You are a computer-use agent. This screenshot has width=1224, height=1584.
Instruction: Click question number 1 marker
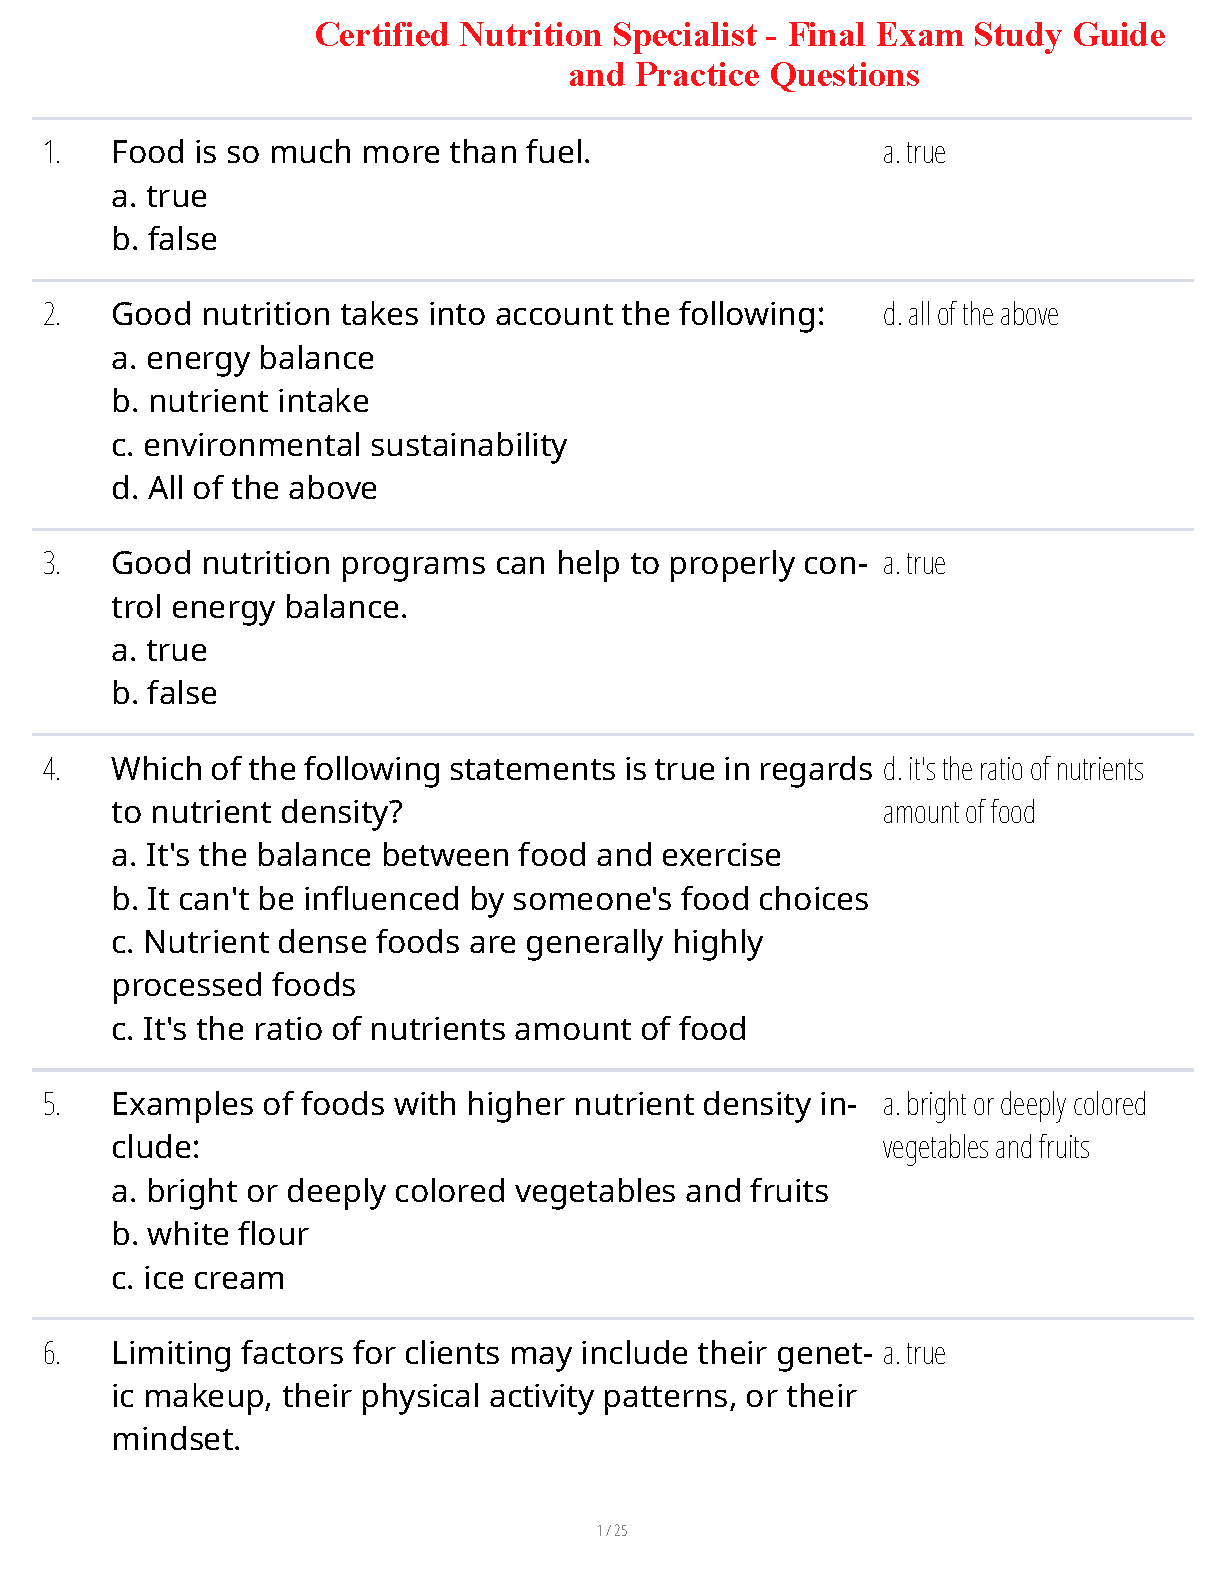pyautogui.click(x=52, y=153)
